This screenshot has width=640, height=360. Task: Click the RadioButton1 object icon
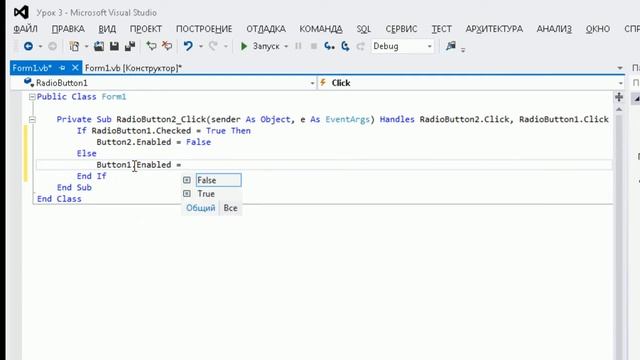29,82
